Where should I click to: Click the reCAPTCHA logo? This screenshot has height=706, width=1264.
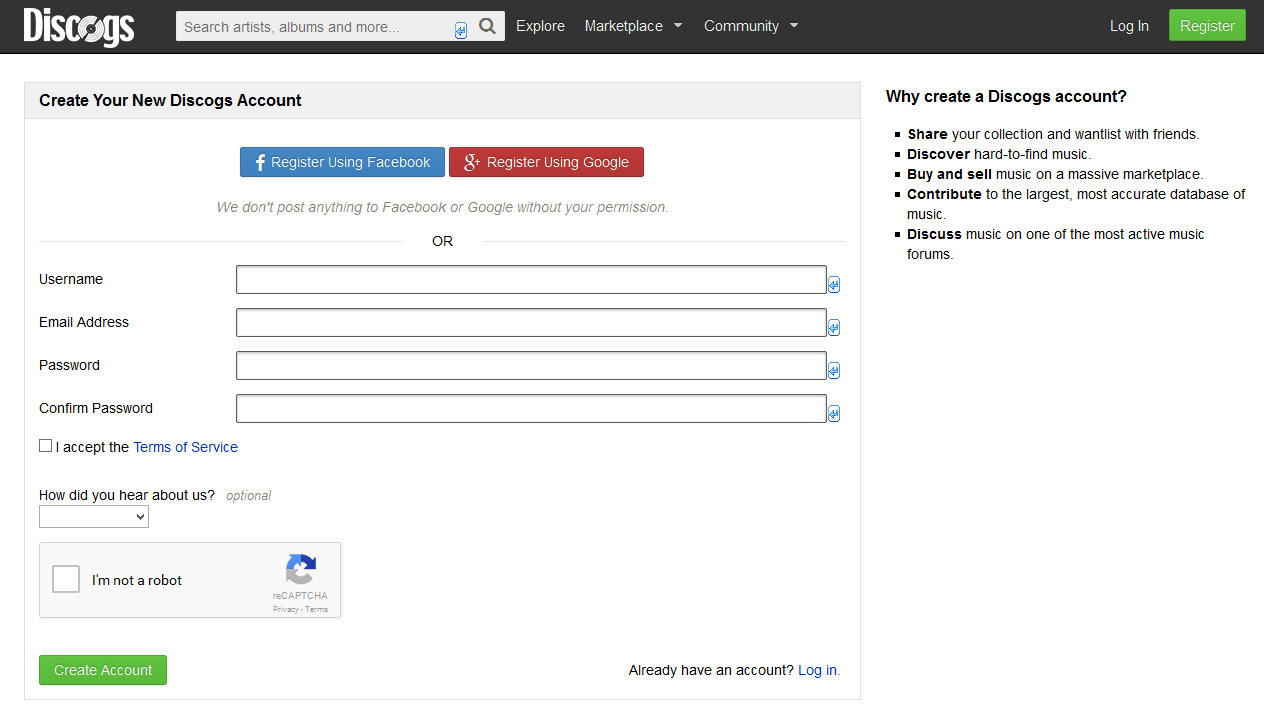(x=301, y=570)
